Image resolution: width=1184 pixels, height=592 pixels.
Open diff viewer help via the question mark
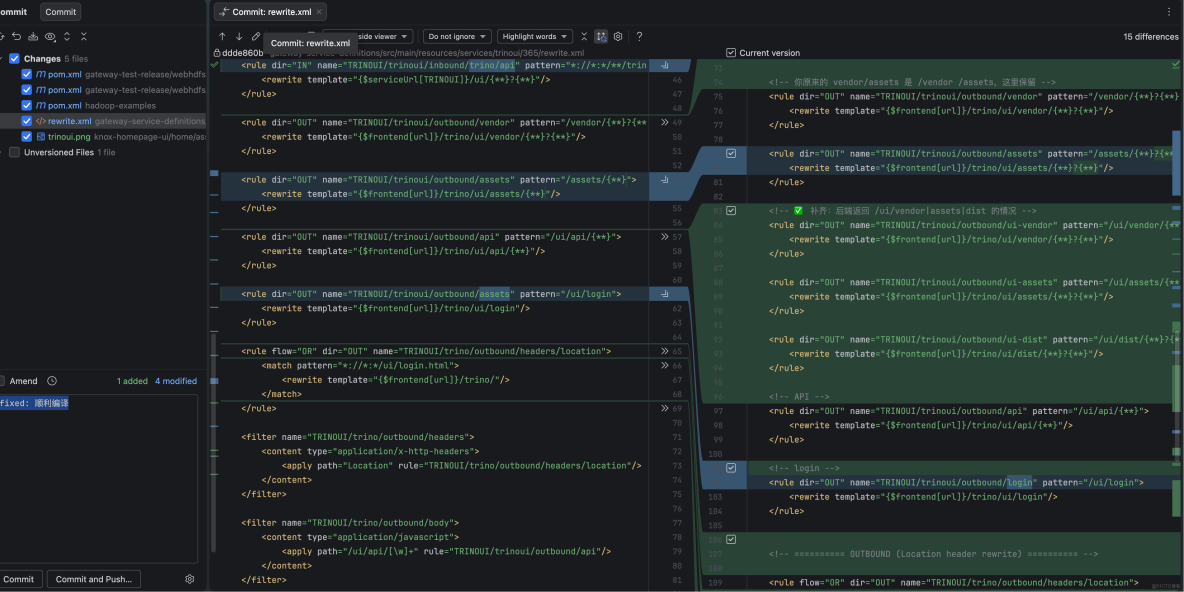click(x=639, y=36)
